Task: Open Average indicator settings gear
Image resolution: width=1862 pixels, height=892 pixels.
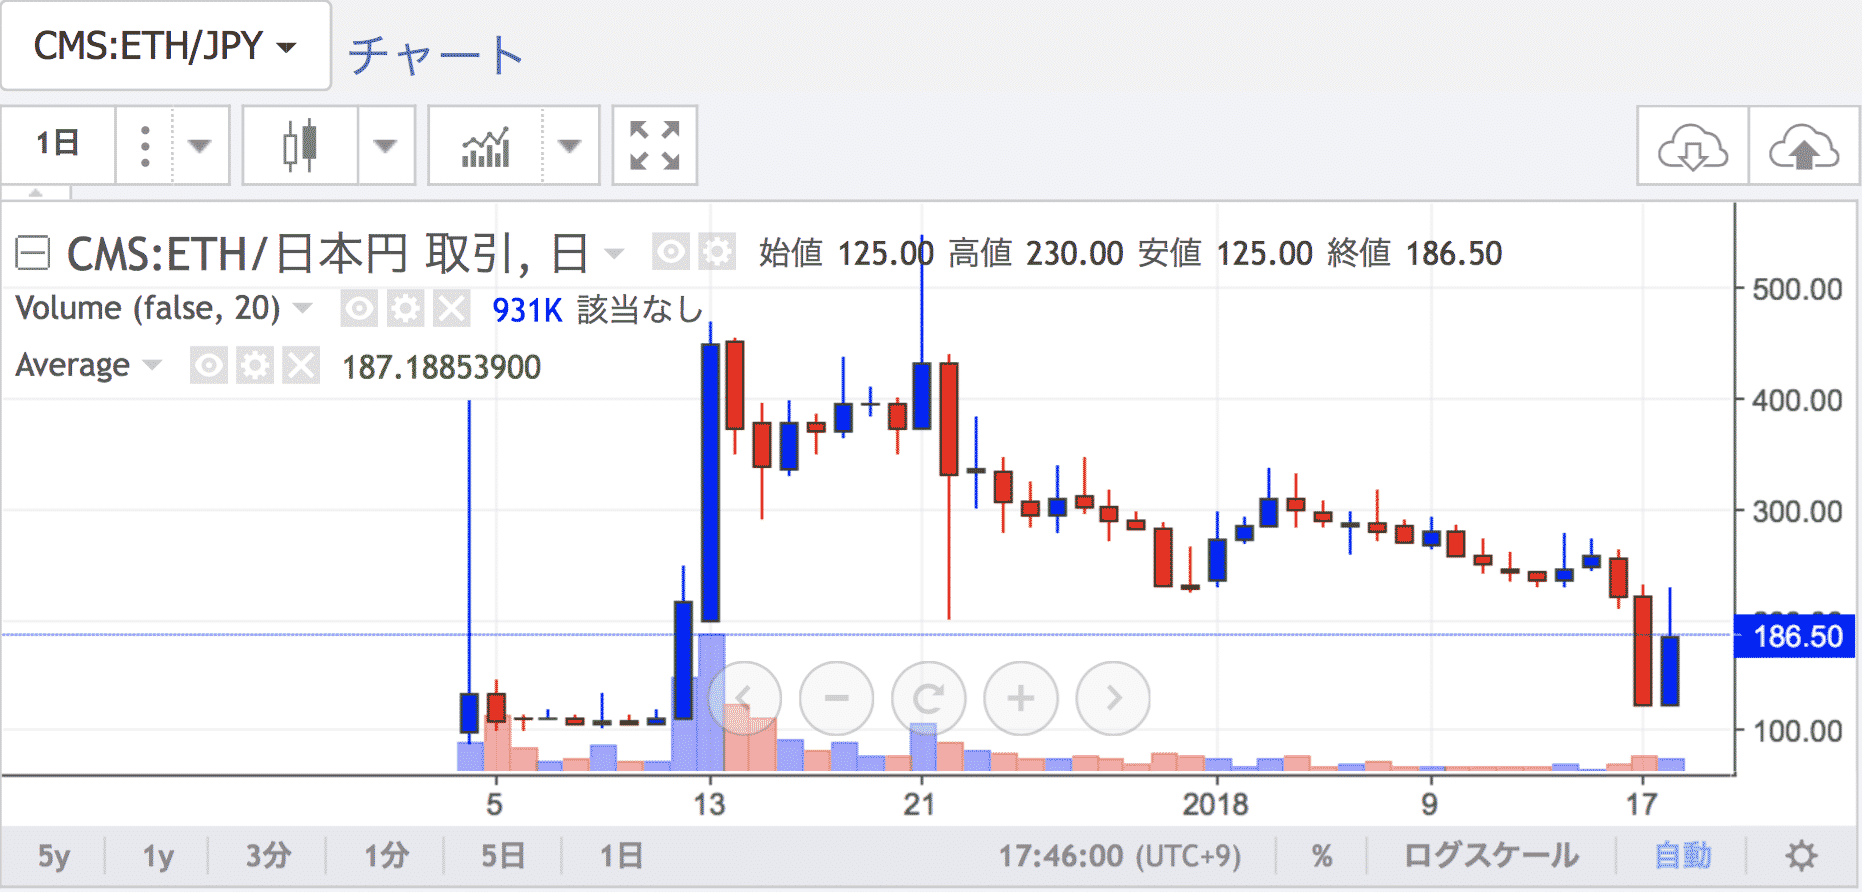Action: (x=255, y=366)
